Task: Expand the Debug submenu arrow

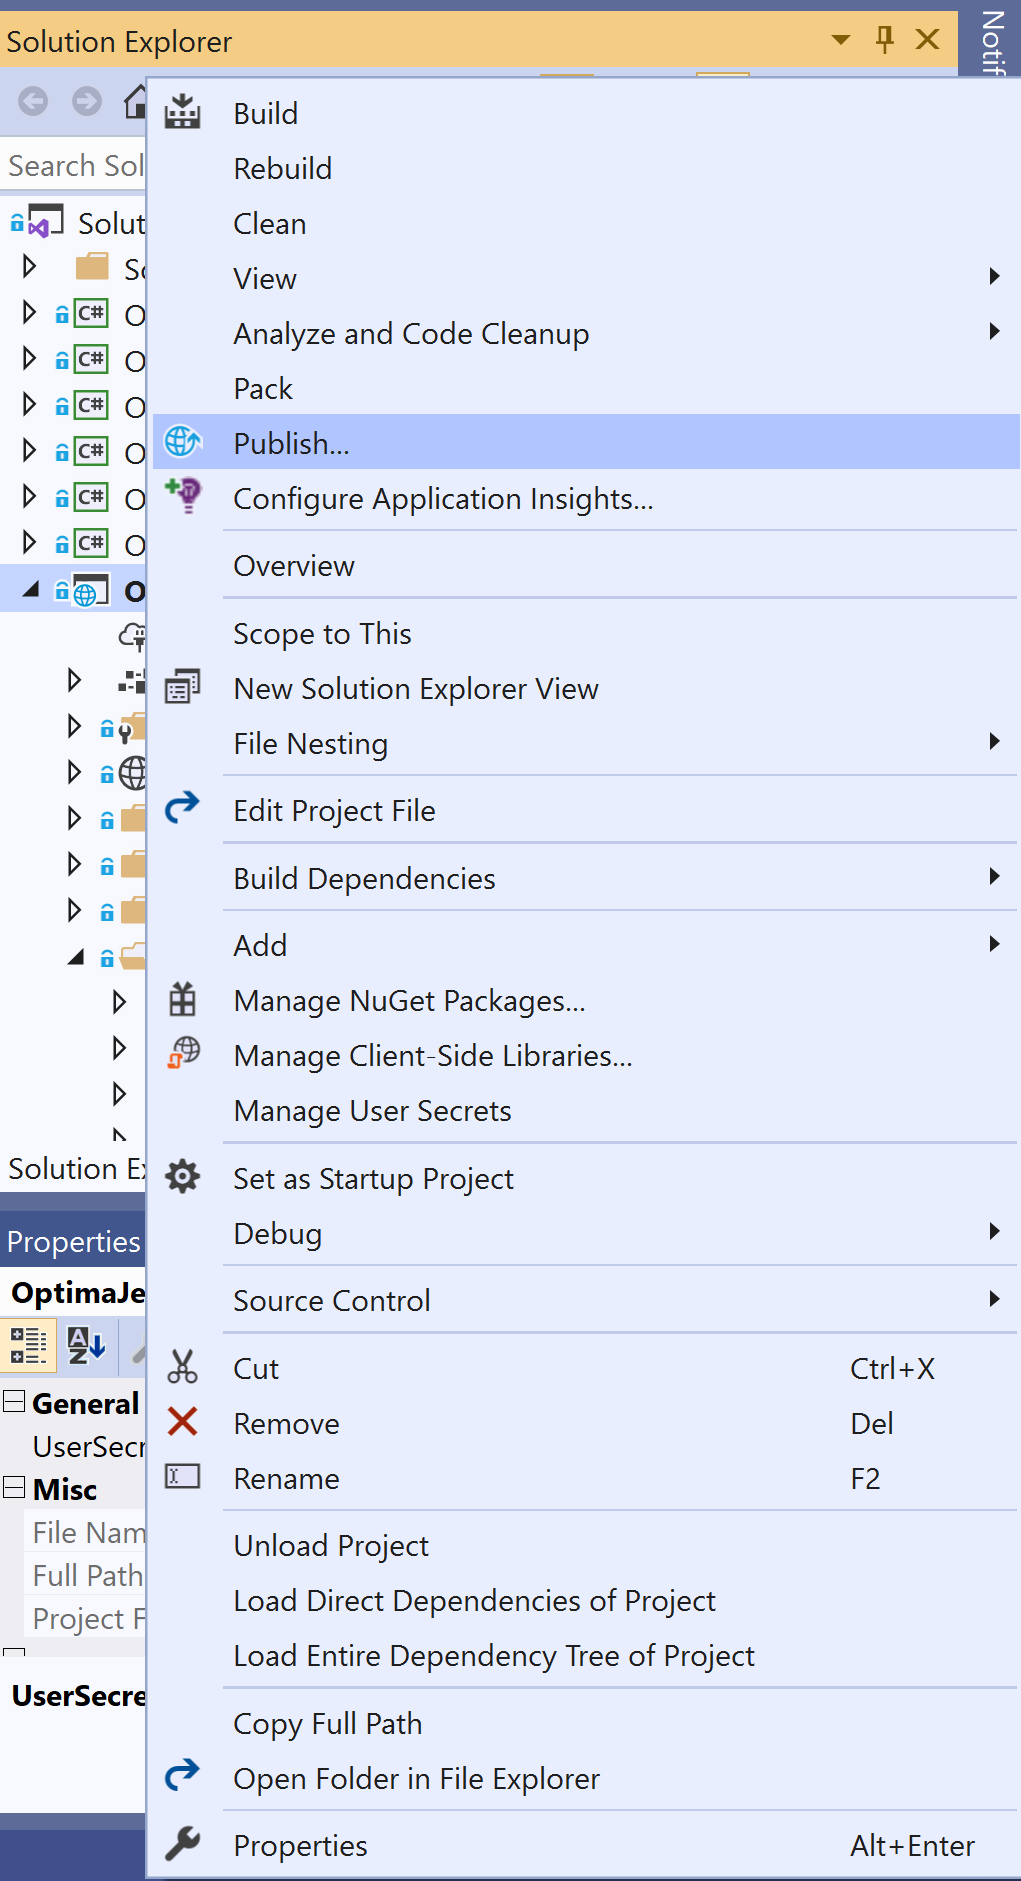Action: coord(994,1231)
